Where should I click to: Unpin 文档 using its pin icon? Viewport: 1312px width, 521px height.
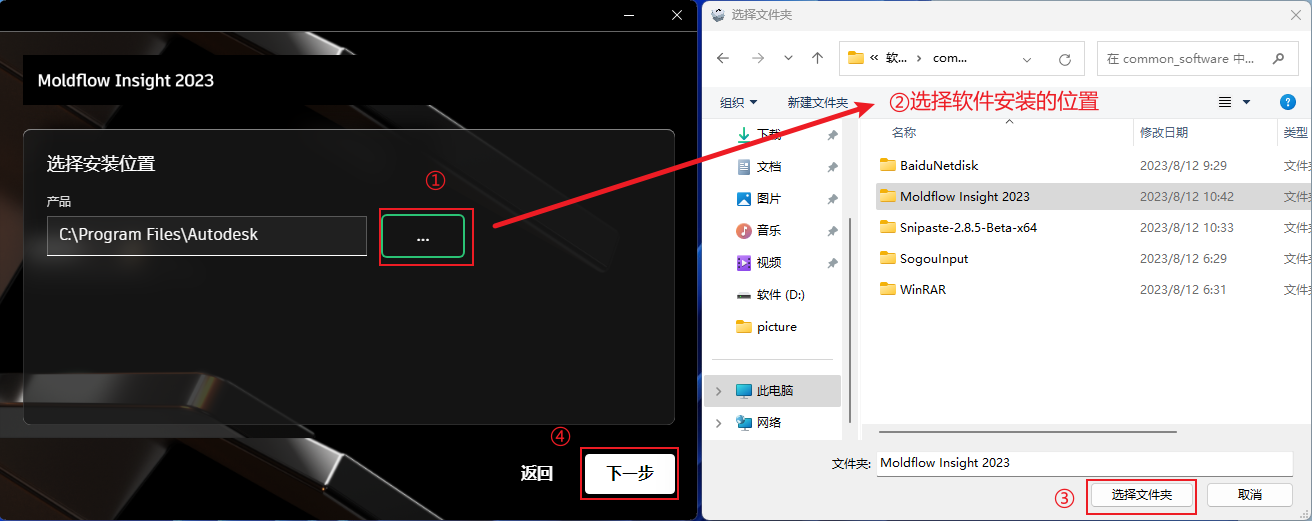pos(832,166)
